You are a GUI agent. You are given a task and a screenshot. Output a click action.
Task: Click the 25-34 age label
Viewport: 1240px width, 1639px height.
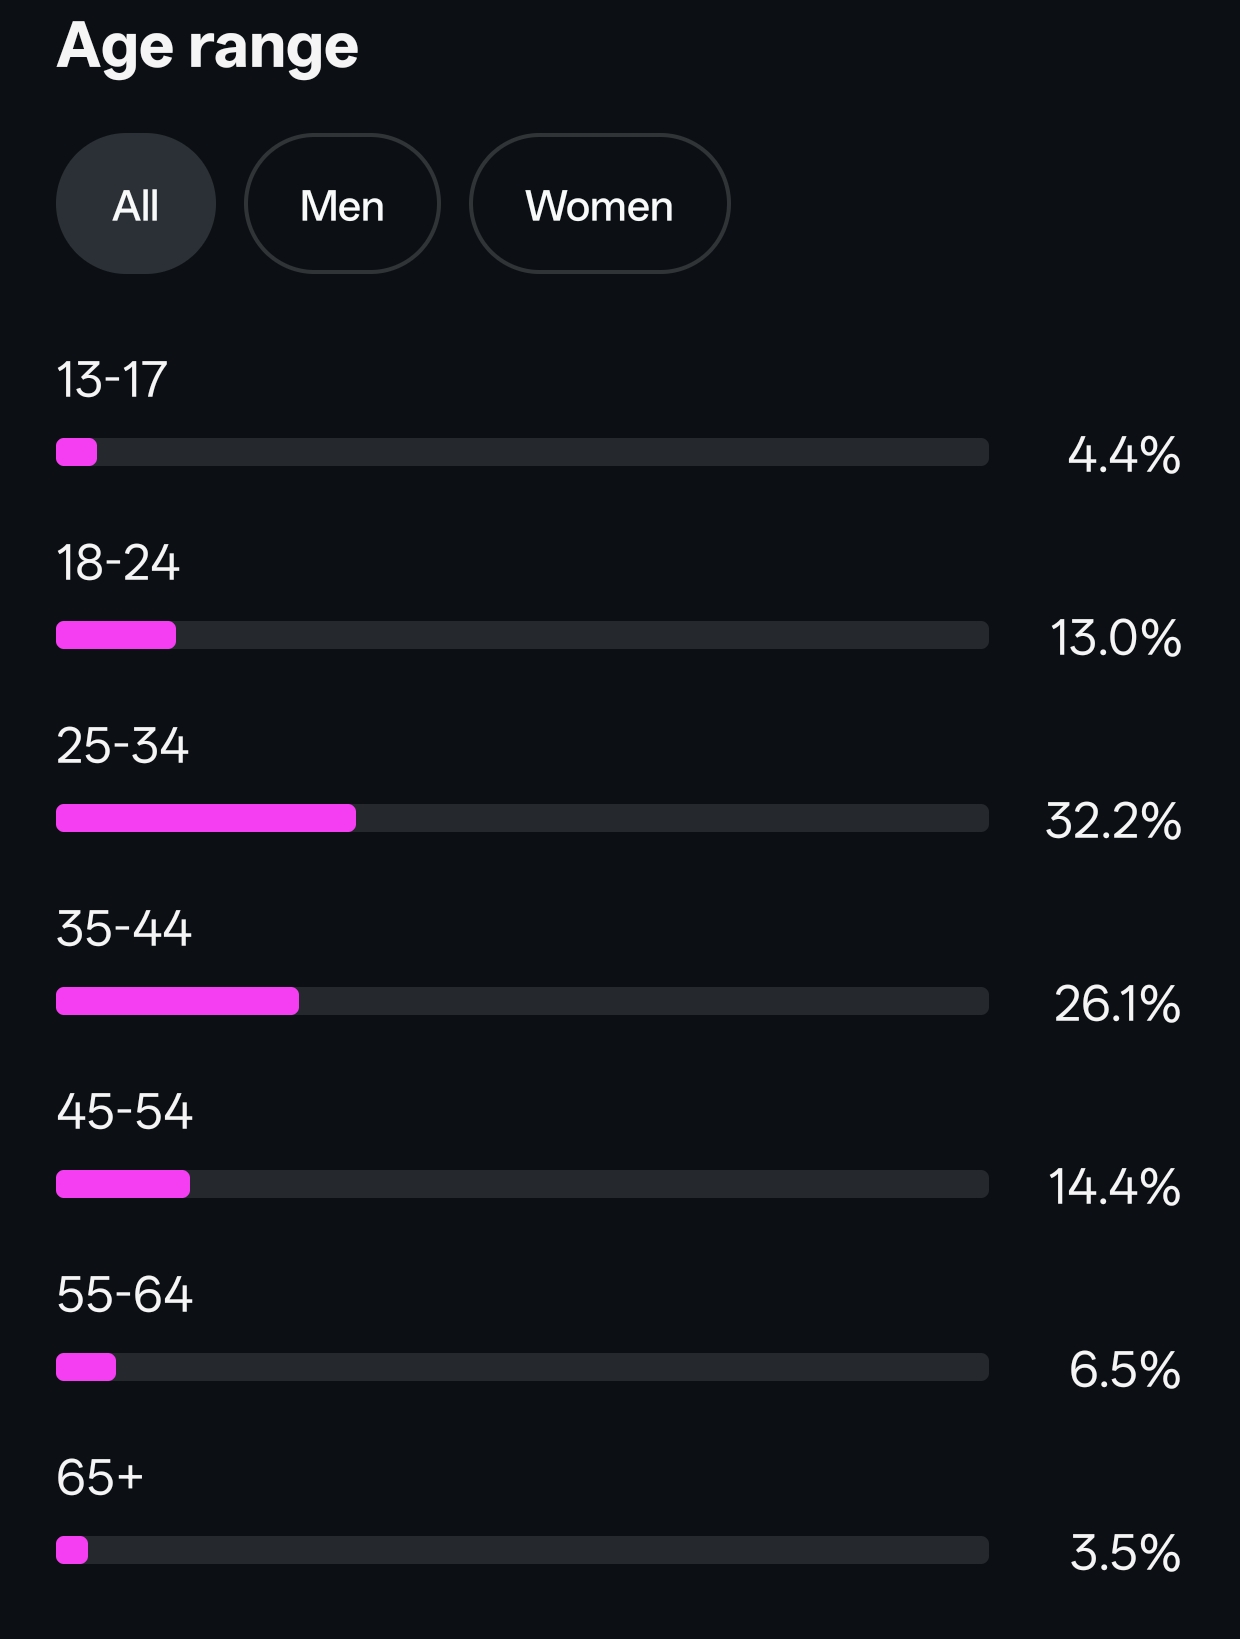tap(122, 746)
